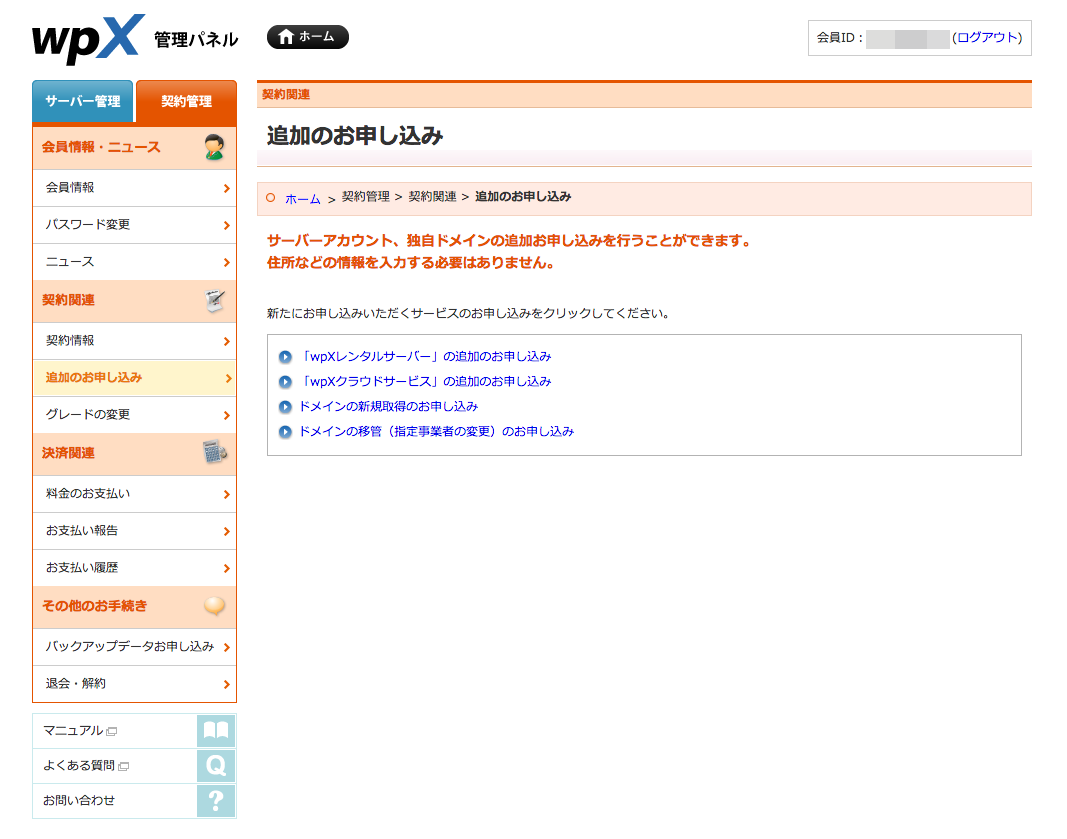Switch to the 契約管理 tab
This screenshot has width=1067, height=839.
(186, 101)
